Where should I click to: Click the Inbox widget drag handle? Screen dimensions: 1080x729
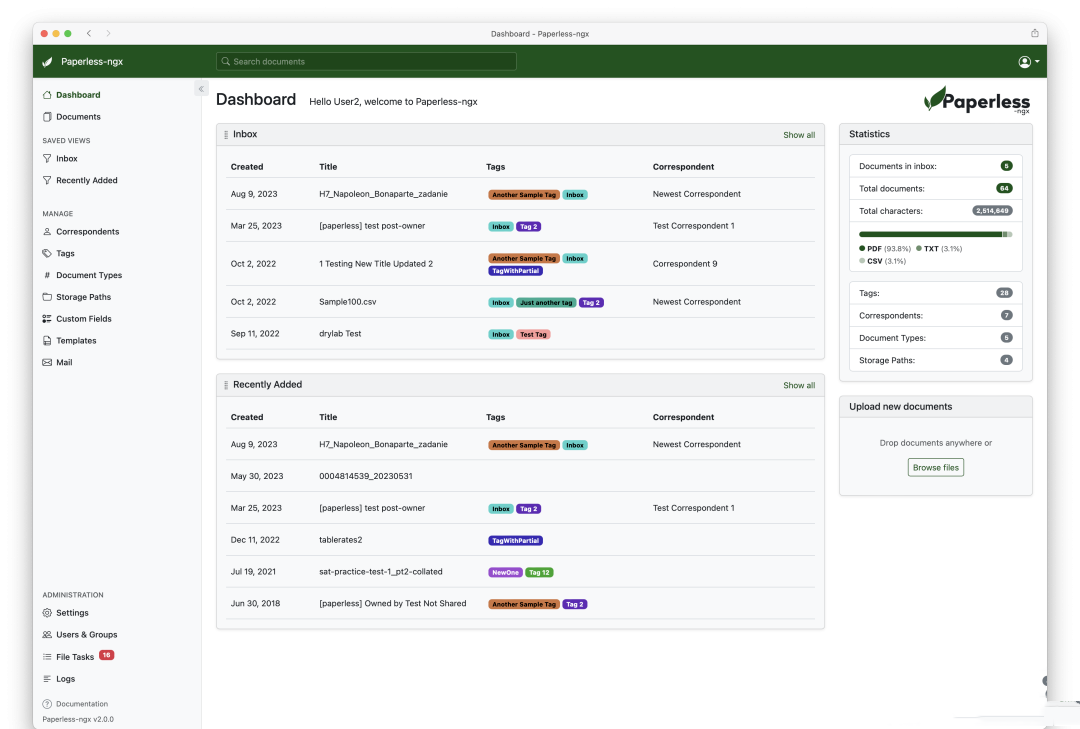(x=226, y=135)
